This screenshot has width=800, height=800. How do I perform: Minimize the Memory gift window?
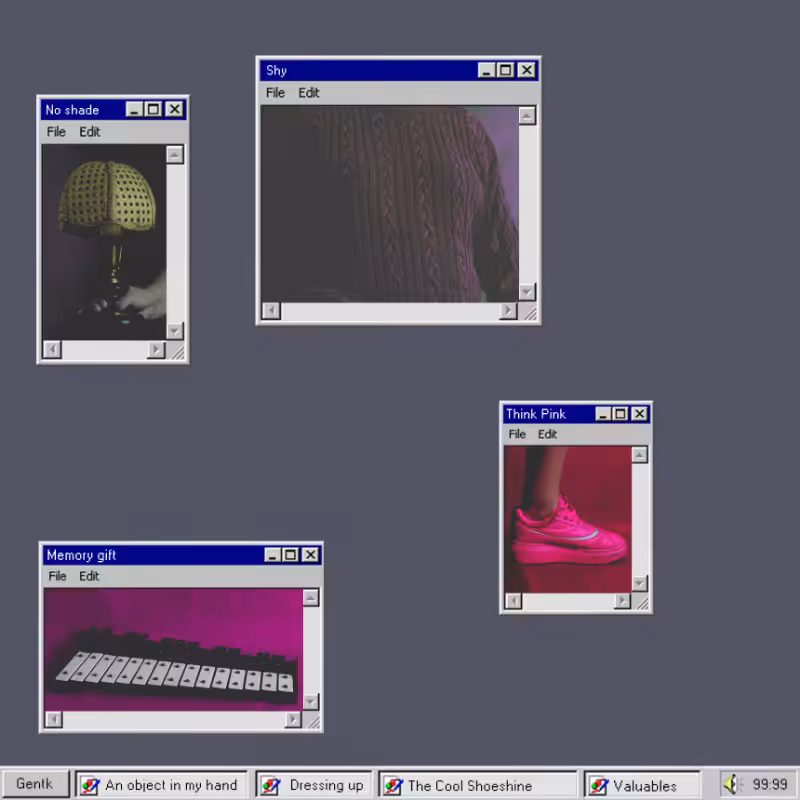click(x=272, y=555)
